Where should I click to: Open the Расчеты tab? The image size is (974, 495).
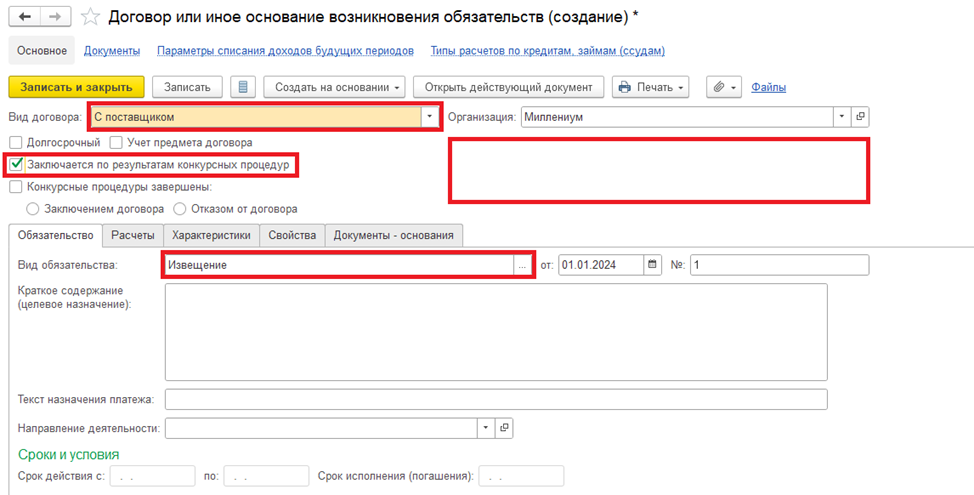point(133,235)
